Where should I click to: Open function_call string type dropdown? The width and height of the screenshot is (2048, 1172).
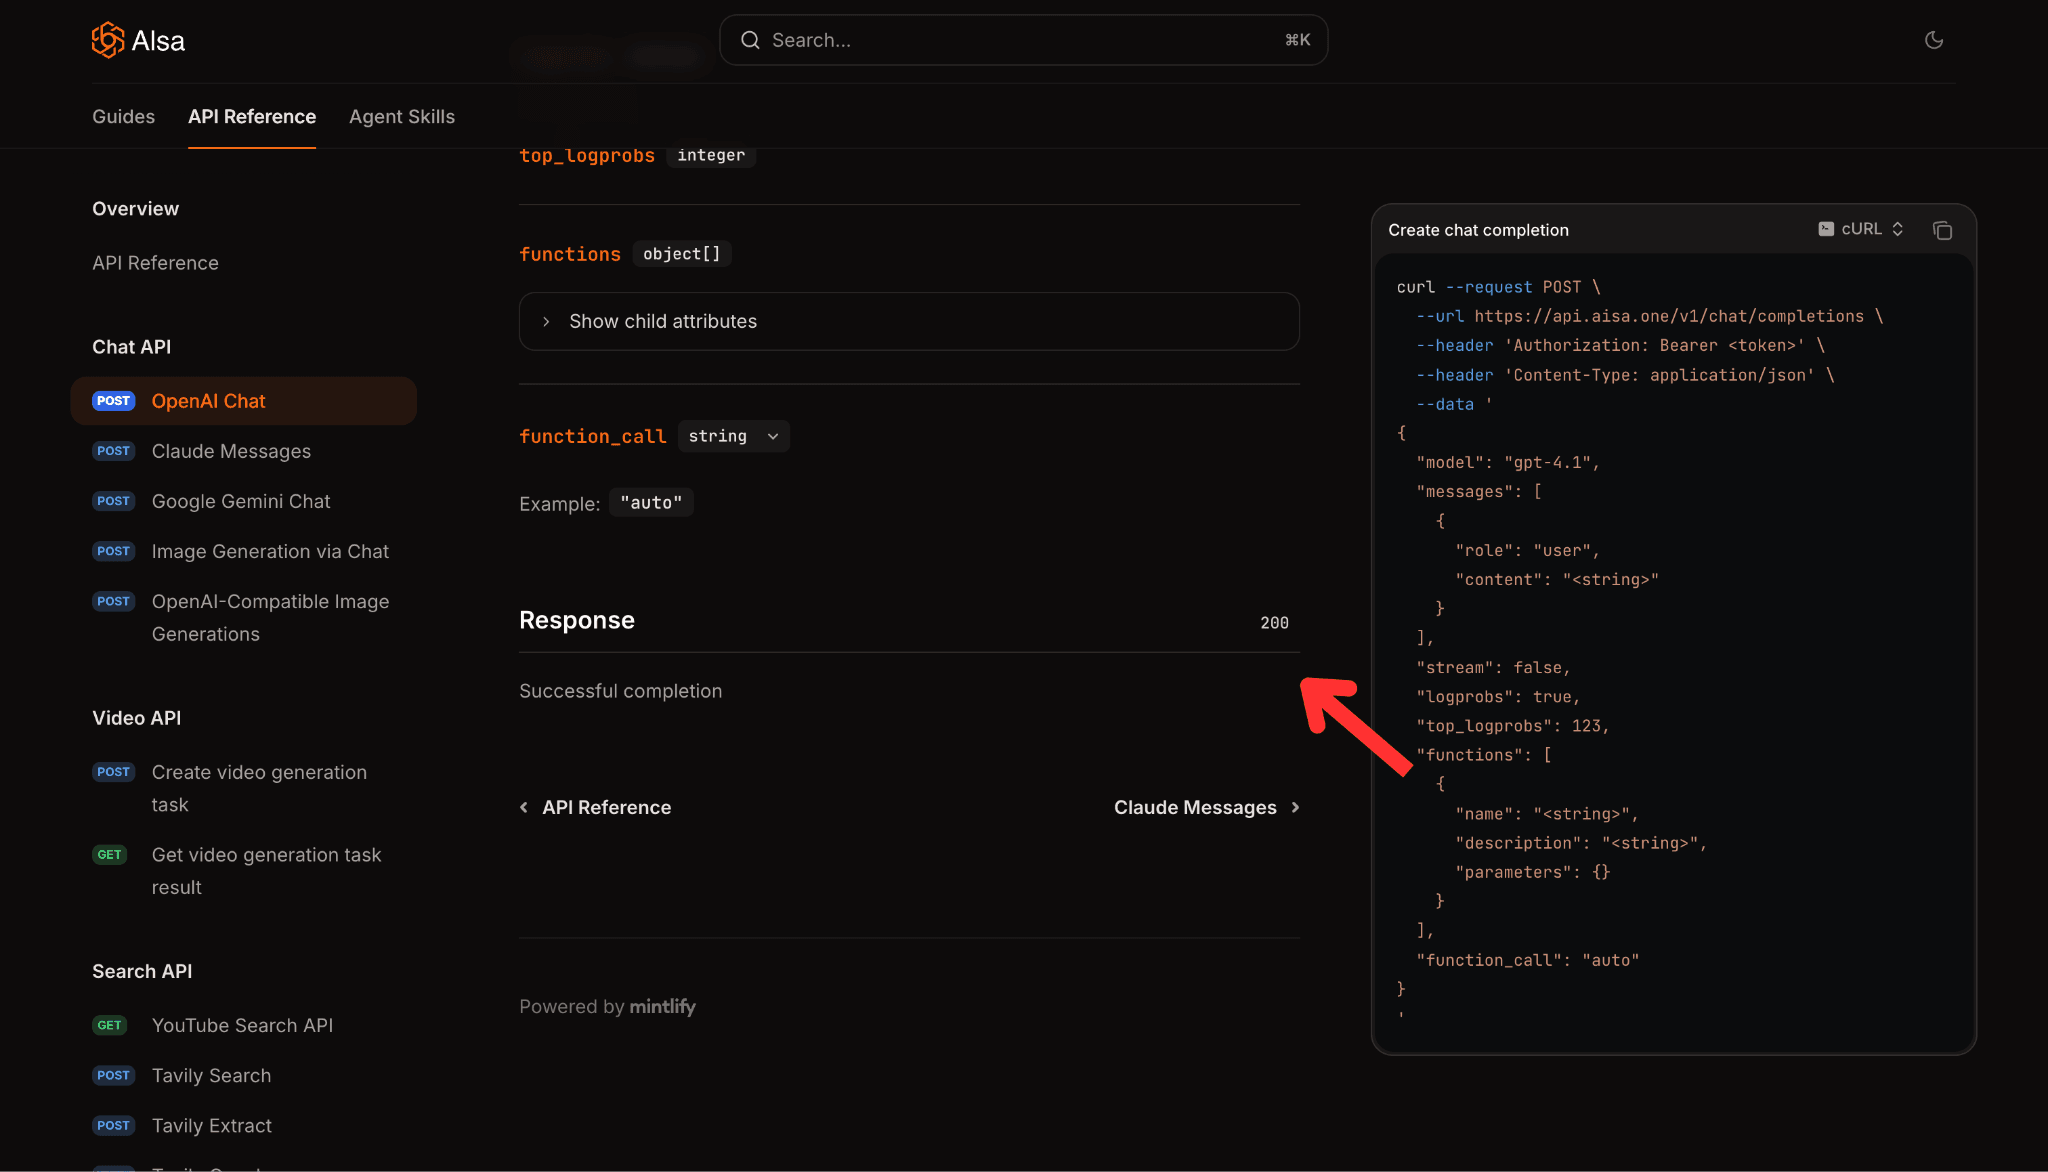[733, 436]
